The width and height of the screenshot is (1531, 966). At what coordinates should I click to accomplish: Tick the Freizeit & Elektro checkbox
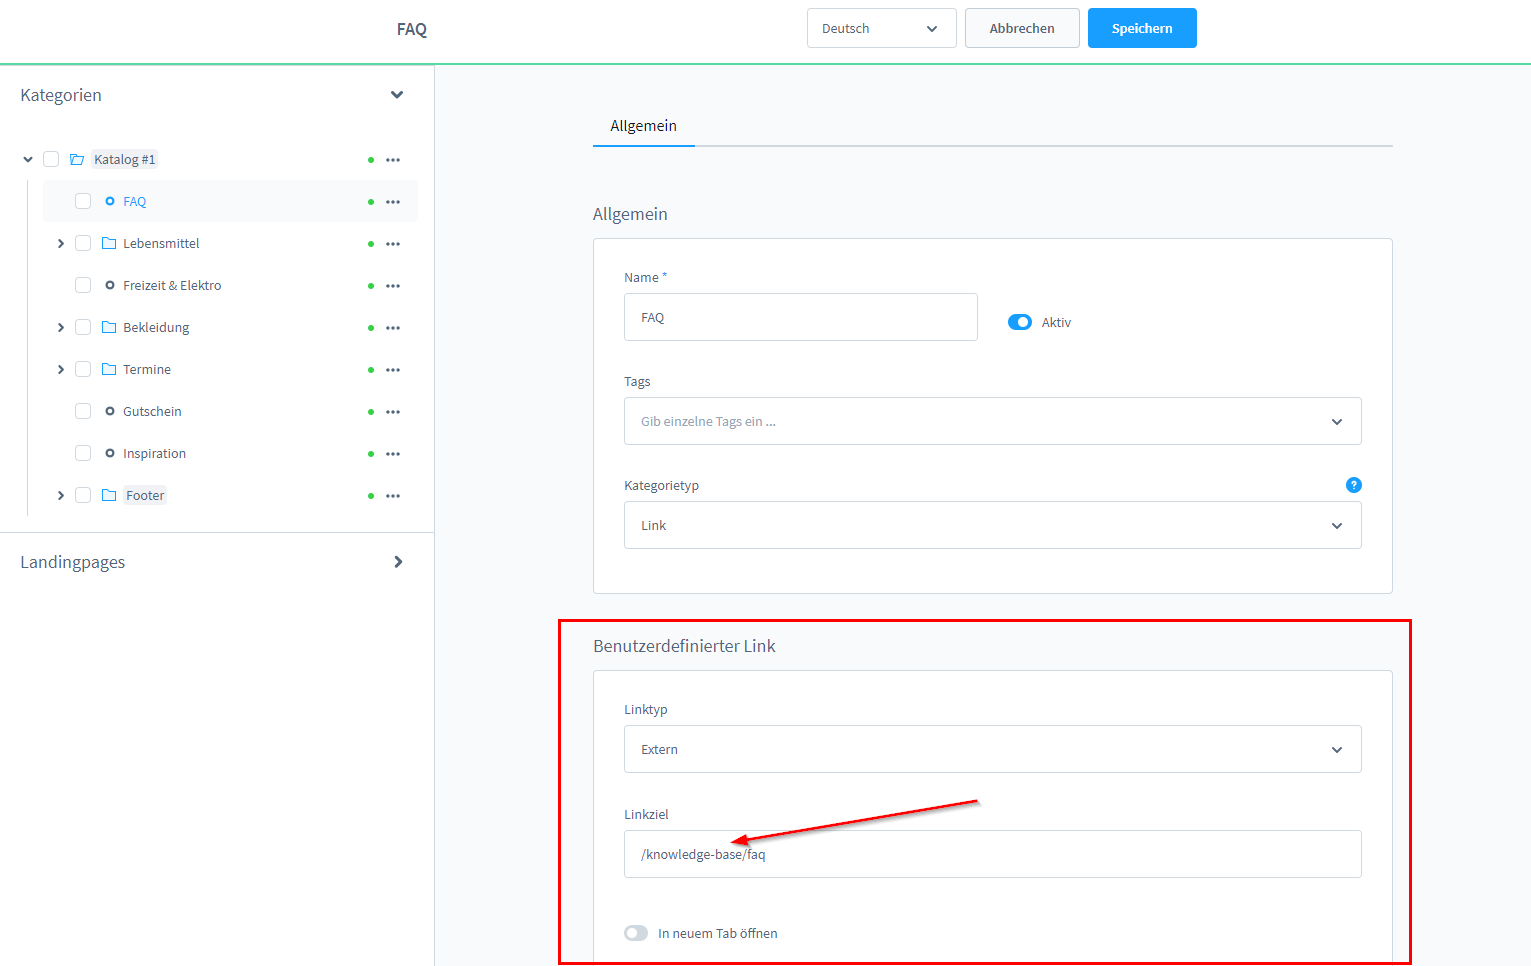[x=83, y=285]
